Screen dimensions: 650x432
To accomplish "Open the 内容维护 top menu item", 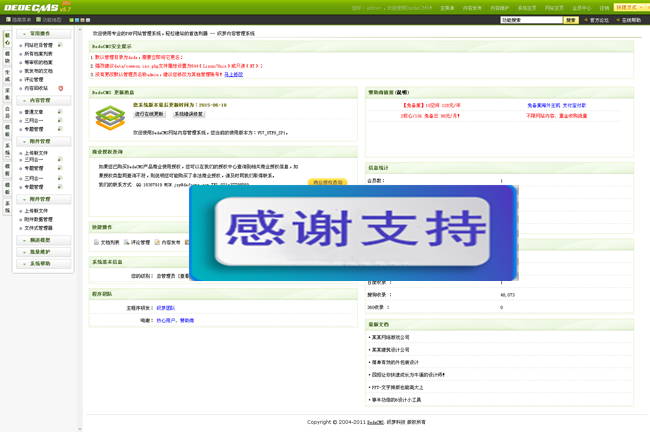I will [500, 8].
